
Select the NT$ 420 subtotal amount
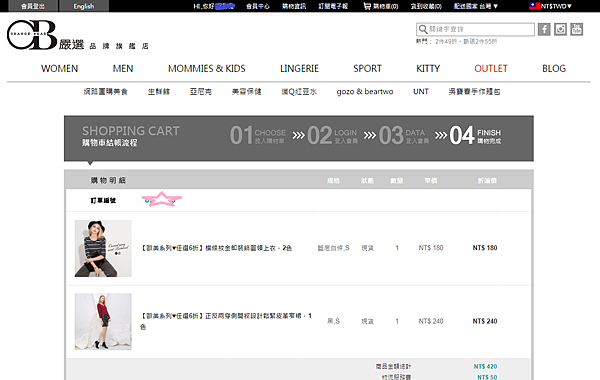485,367
